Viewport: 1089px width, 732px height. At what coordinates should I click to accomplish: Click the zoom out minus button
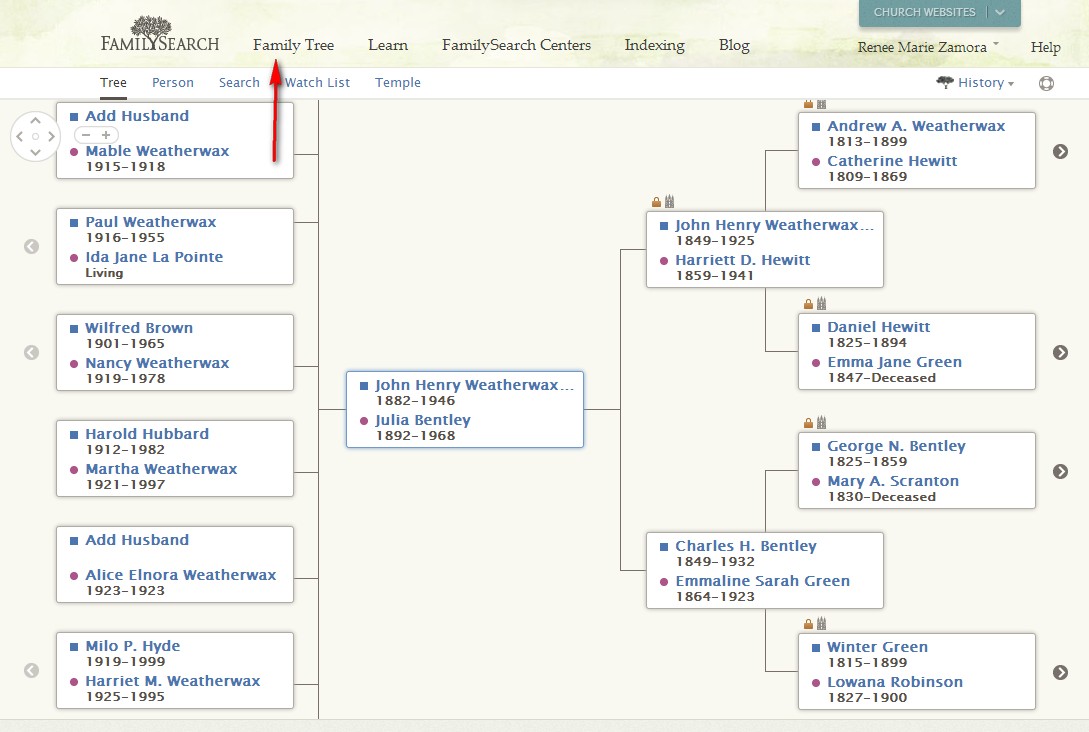[x=86, y=135]
